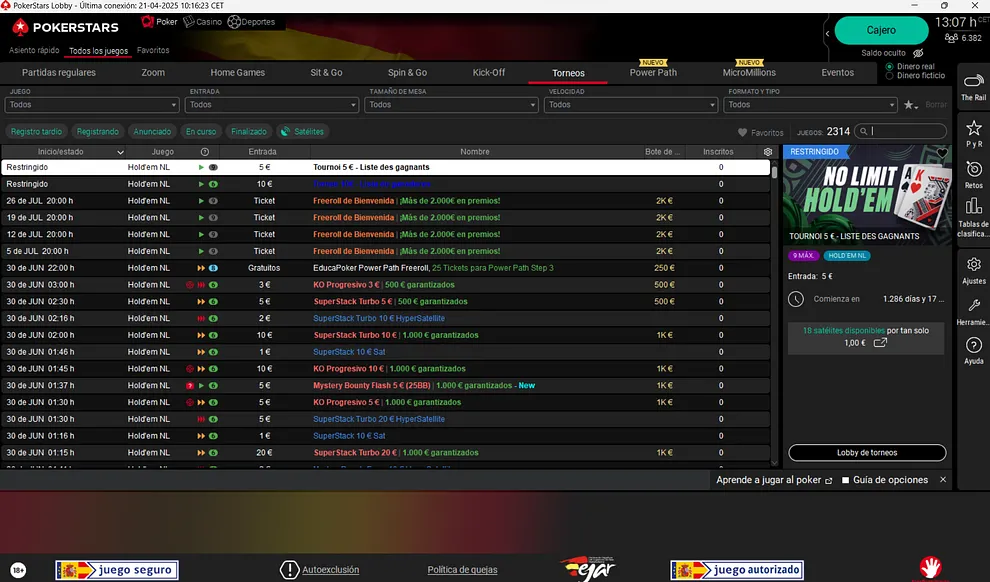Toggle the Registro tardío filter

click(37, 131)
